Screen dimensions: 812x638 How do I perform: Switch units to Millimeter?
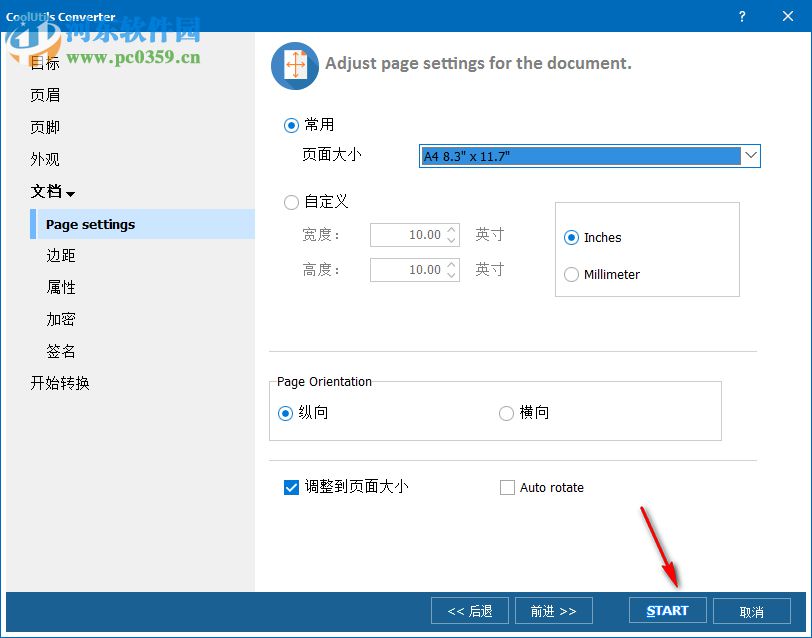coord(571,274)
